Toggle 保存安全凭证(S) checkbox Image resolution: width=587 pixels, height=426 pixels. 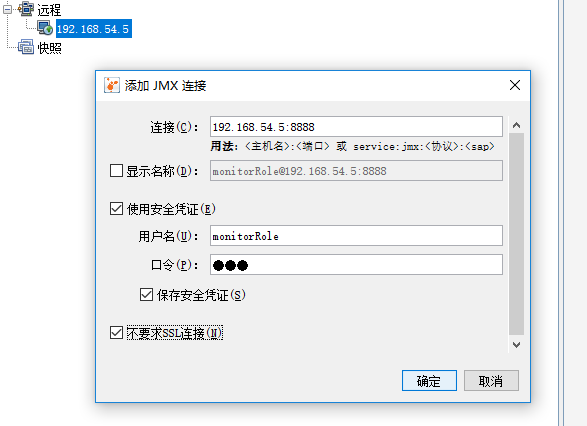pos(146,295)
